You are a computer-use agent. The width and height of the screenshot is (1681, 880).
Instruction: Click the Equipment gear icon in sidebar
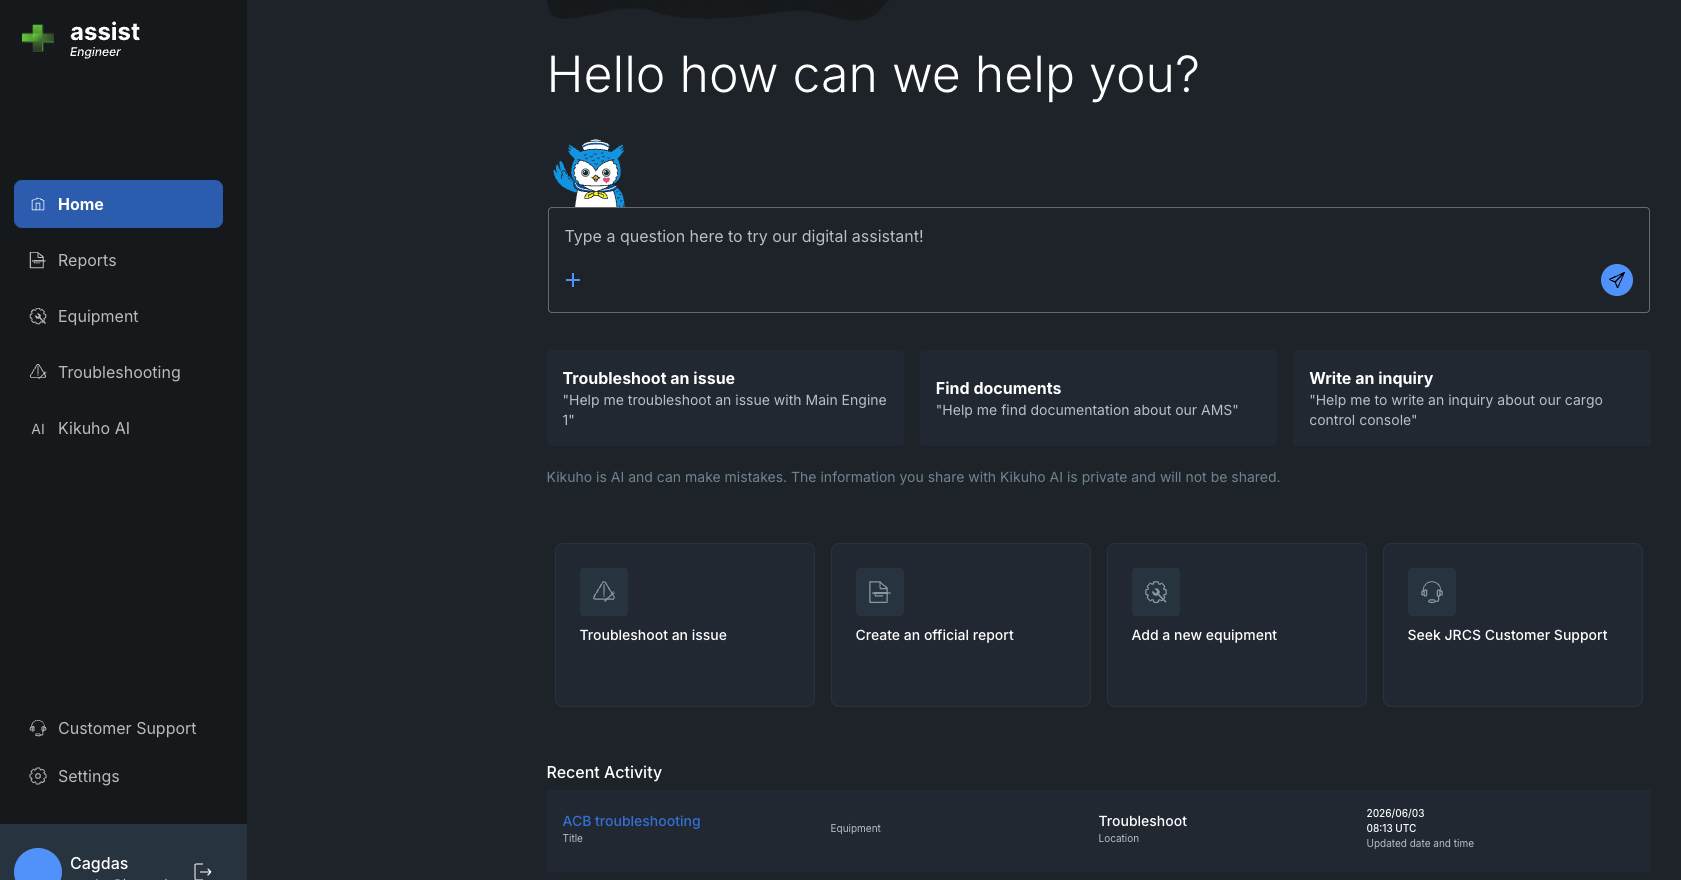coord(38,316)
